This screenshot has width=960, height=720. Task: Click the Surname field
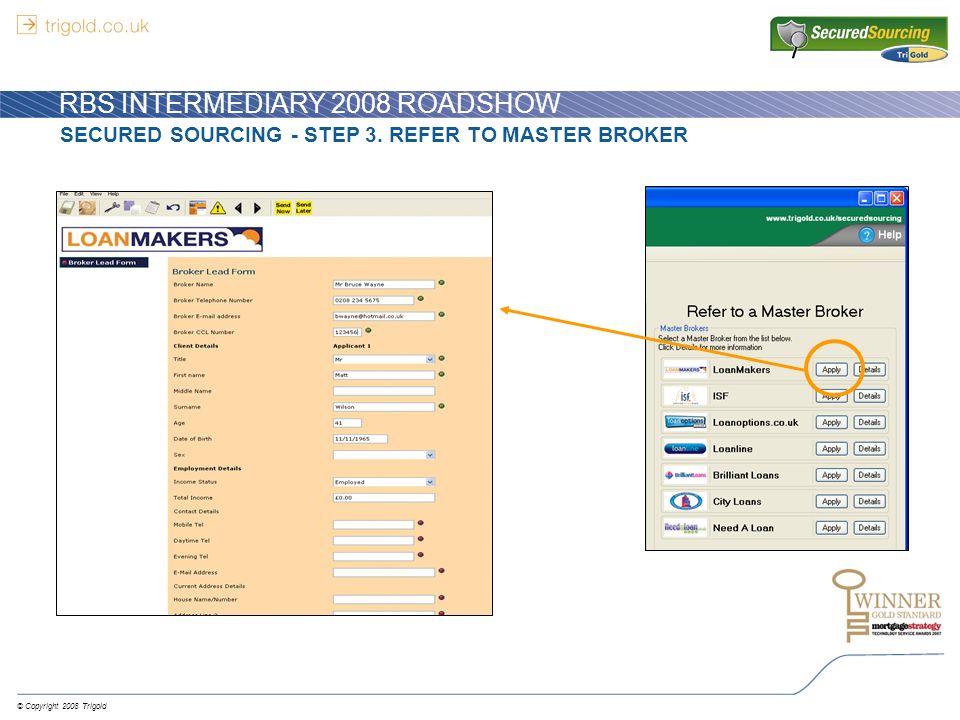click(384, 407)
